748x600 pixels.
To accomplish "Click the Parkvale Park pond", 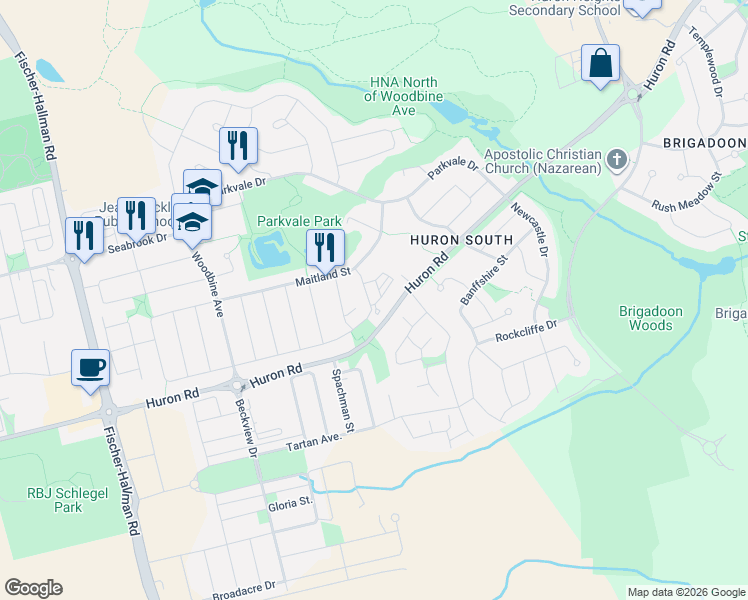I will tap(270, 250).
